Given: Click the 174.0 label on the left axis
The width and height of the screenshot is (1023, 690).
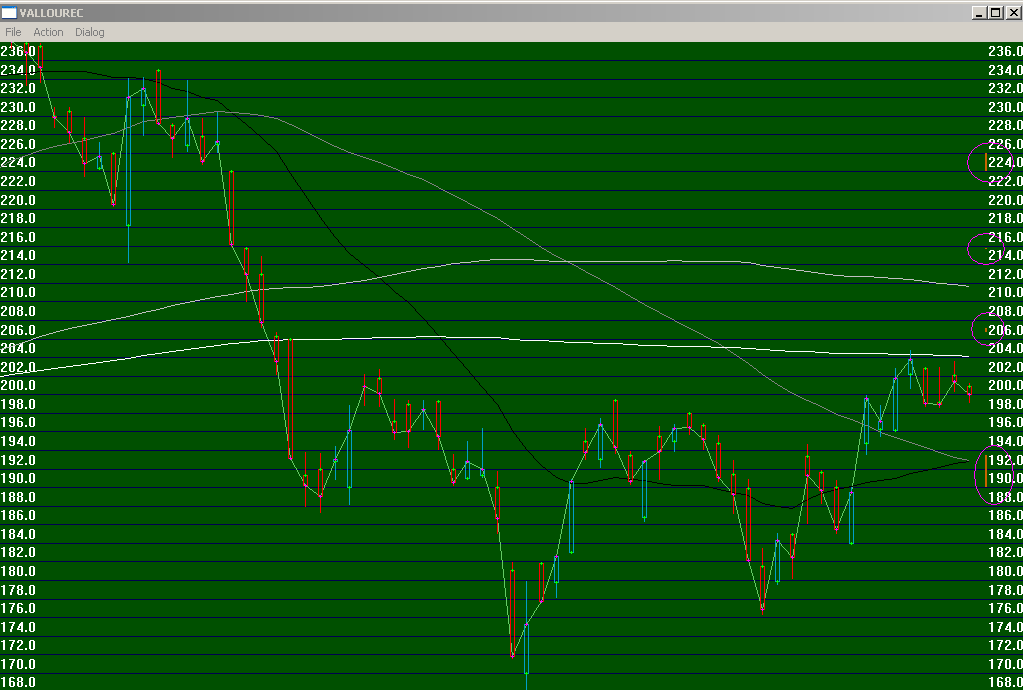Looking at the screenshot, I should pos(18,627).
